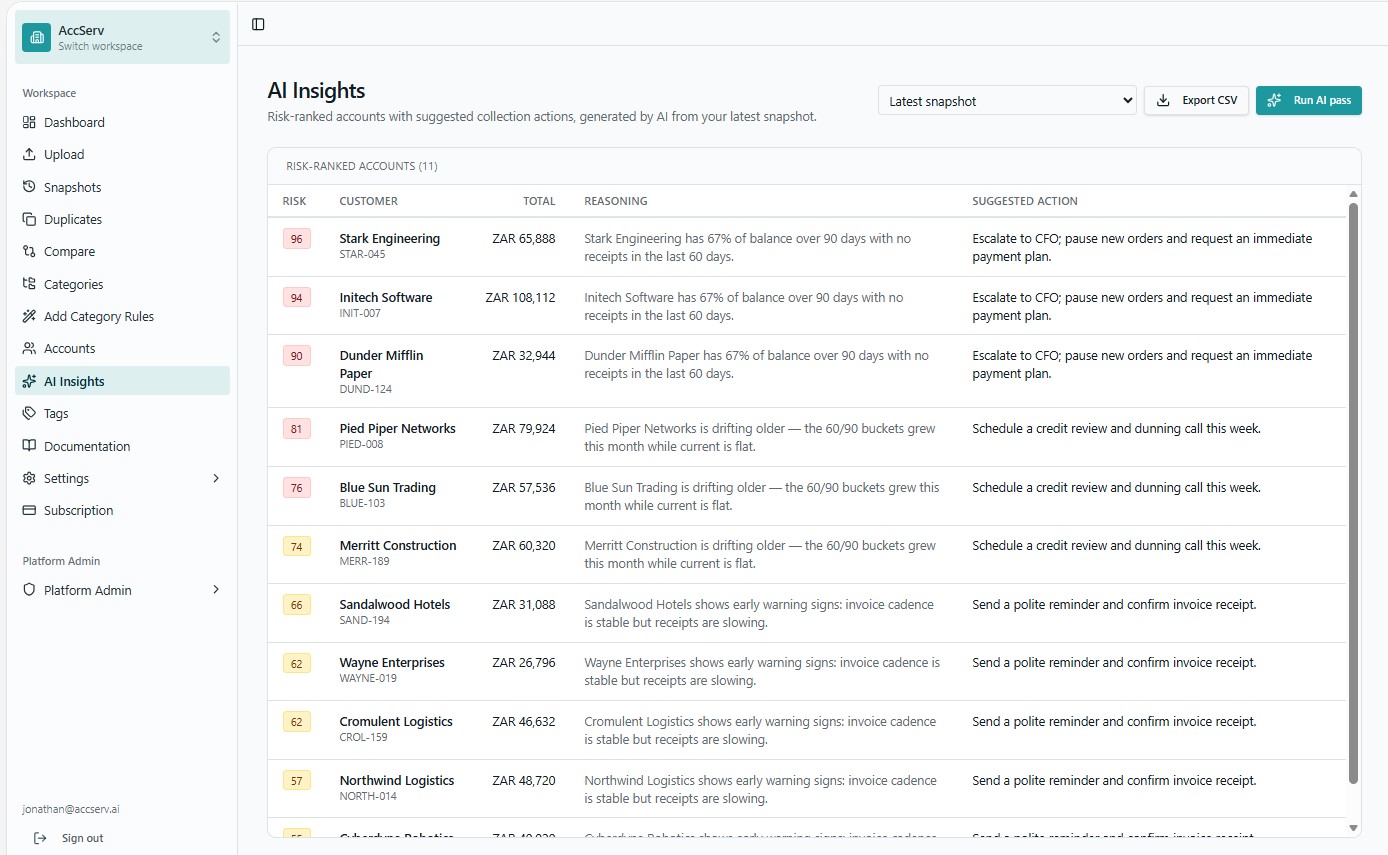Click the Add Category Rules wand icon
The image size is (1388, 855).
29,316
